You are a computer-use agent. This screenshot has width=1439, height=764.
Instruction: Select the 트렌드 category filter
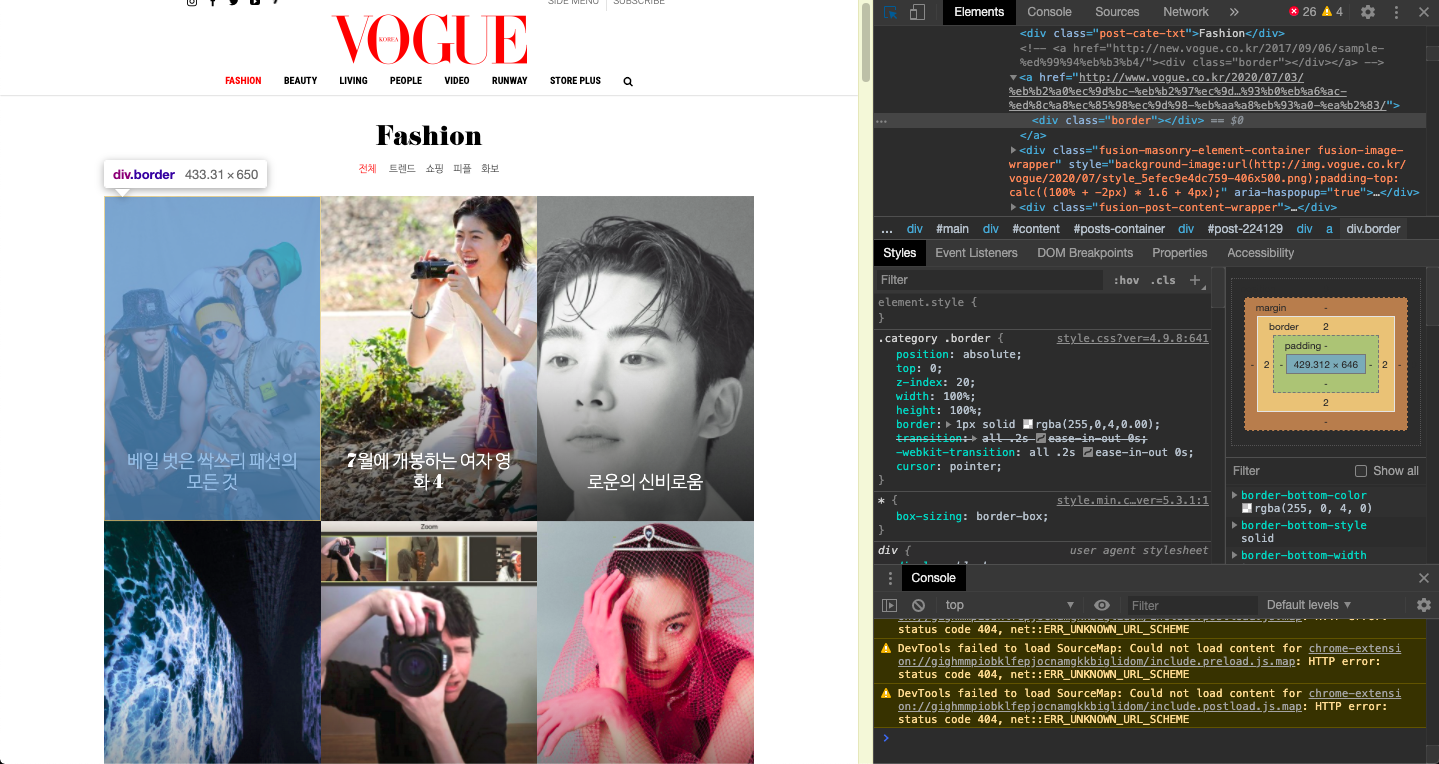(402, 169)
